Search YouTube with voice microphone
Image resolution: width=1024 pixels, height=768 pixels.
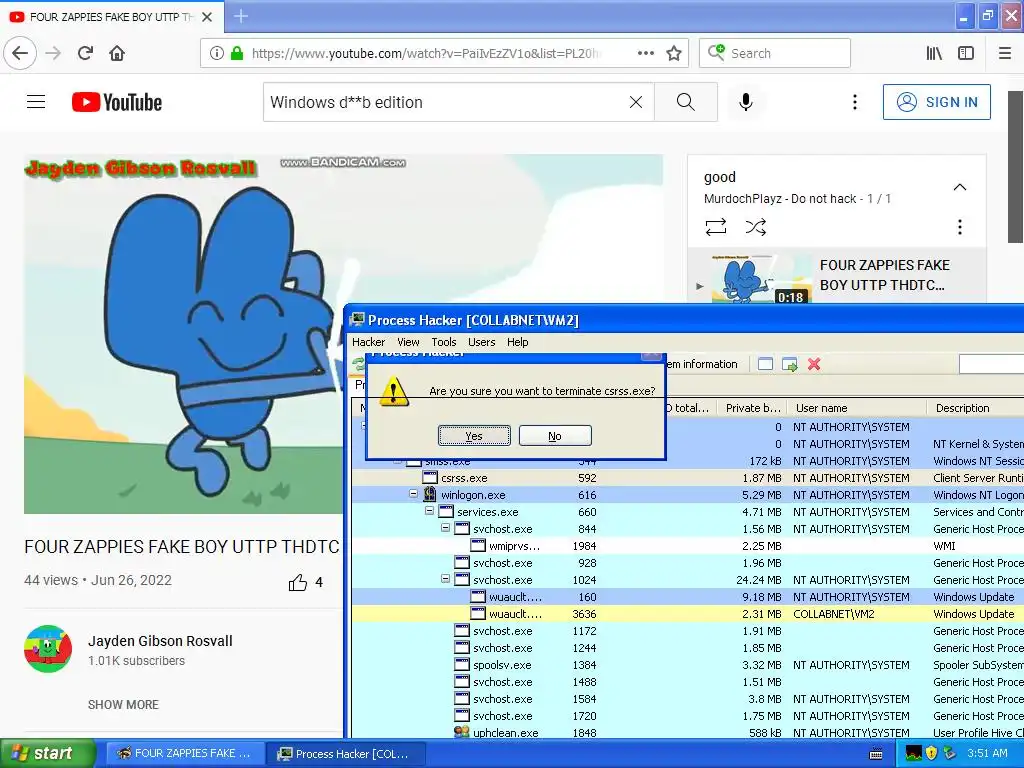pos(746,102)
